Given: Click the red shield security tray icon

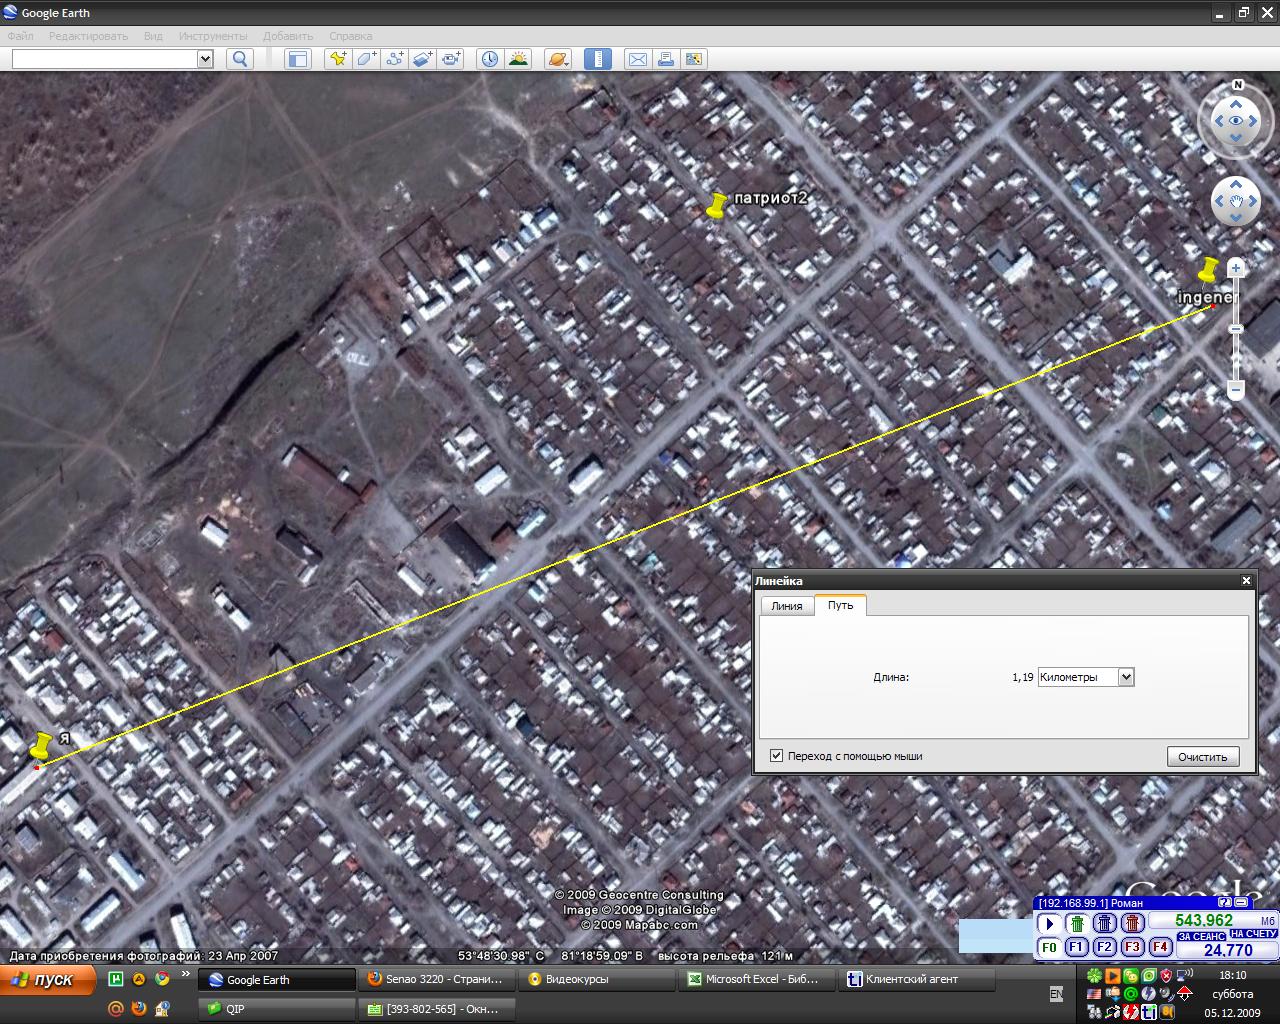Looking at the screenshot, I should [1166, 975].
